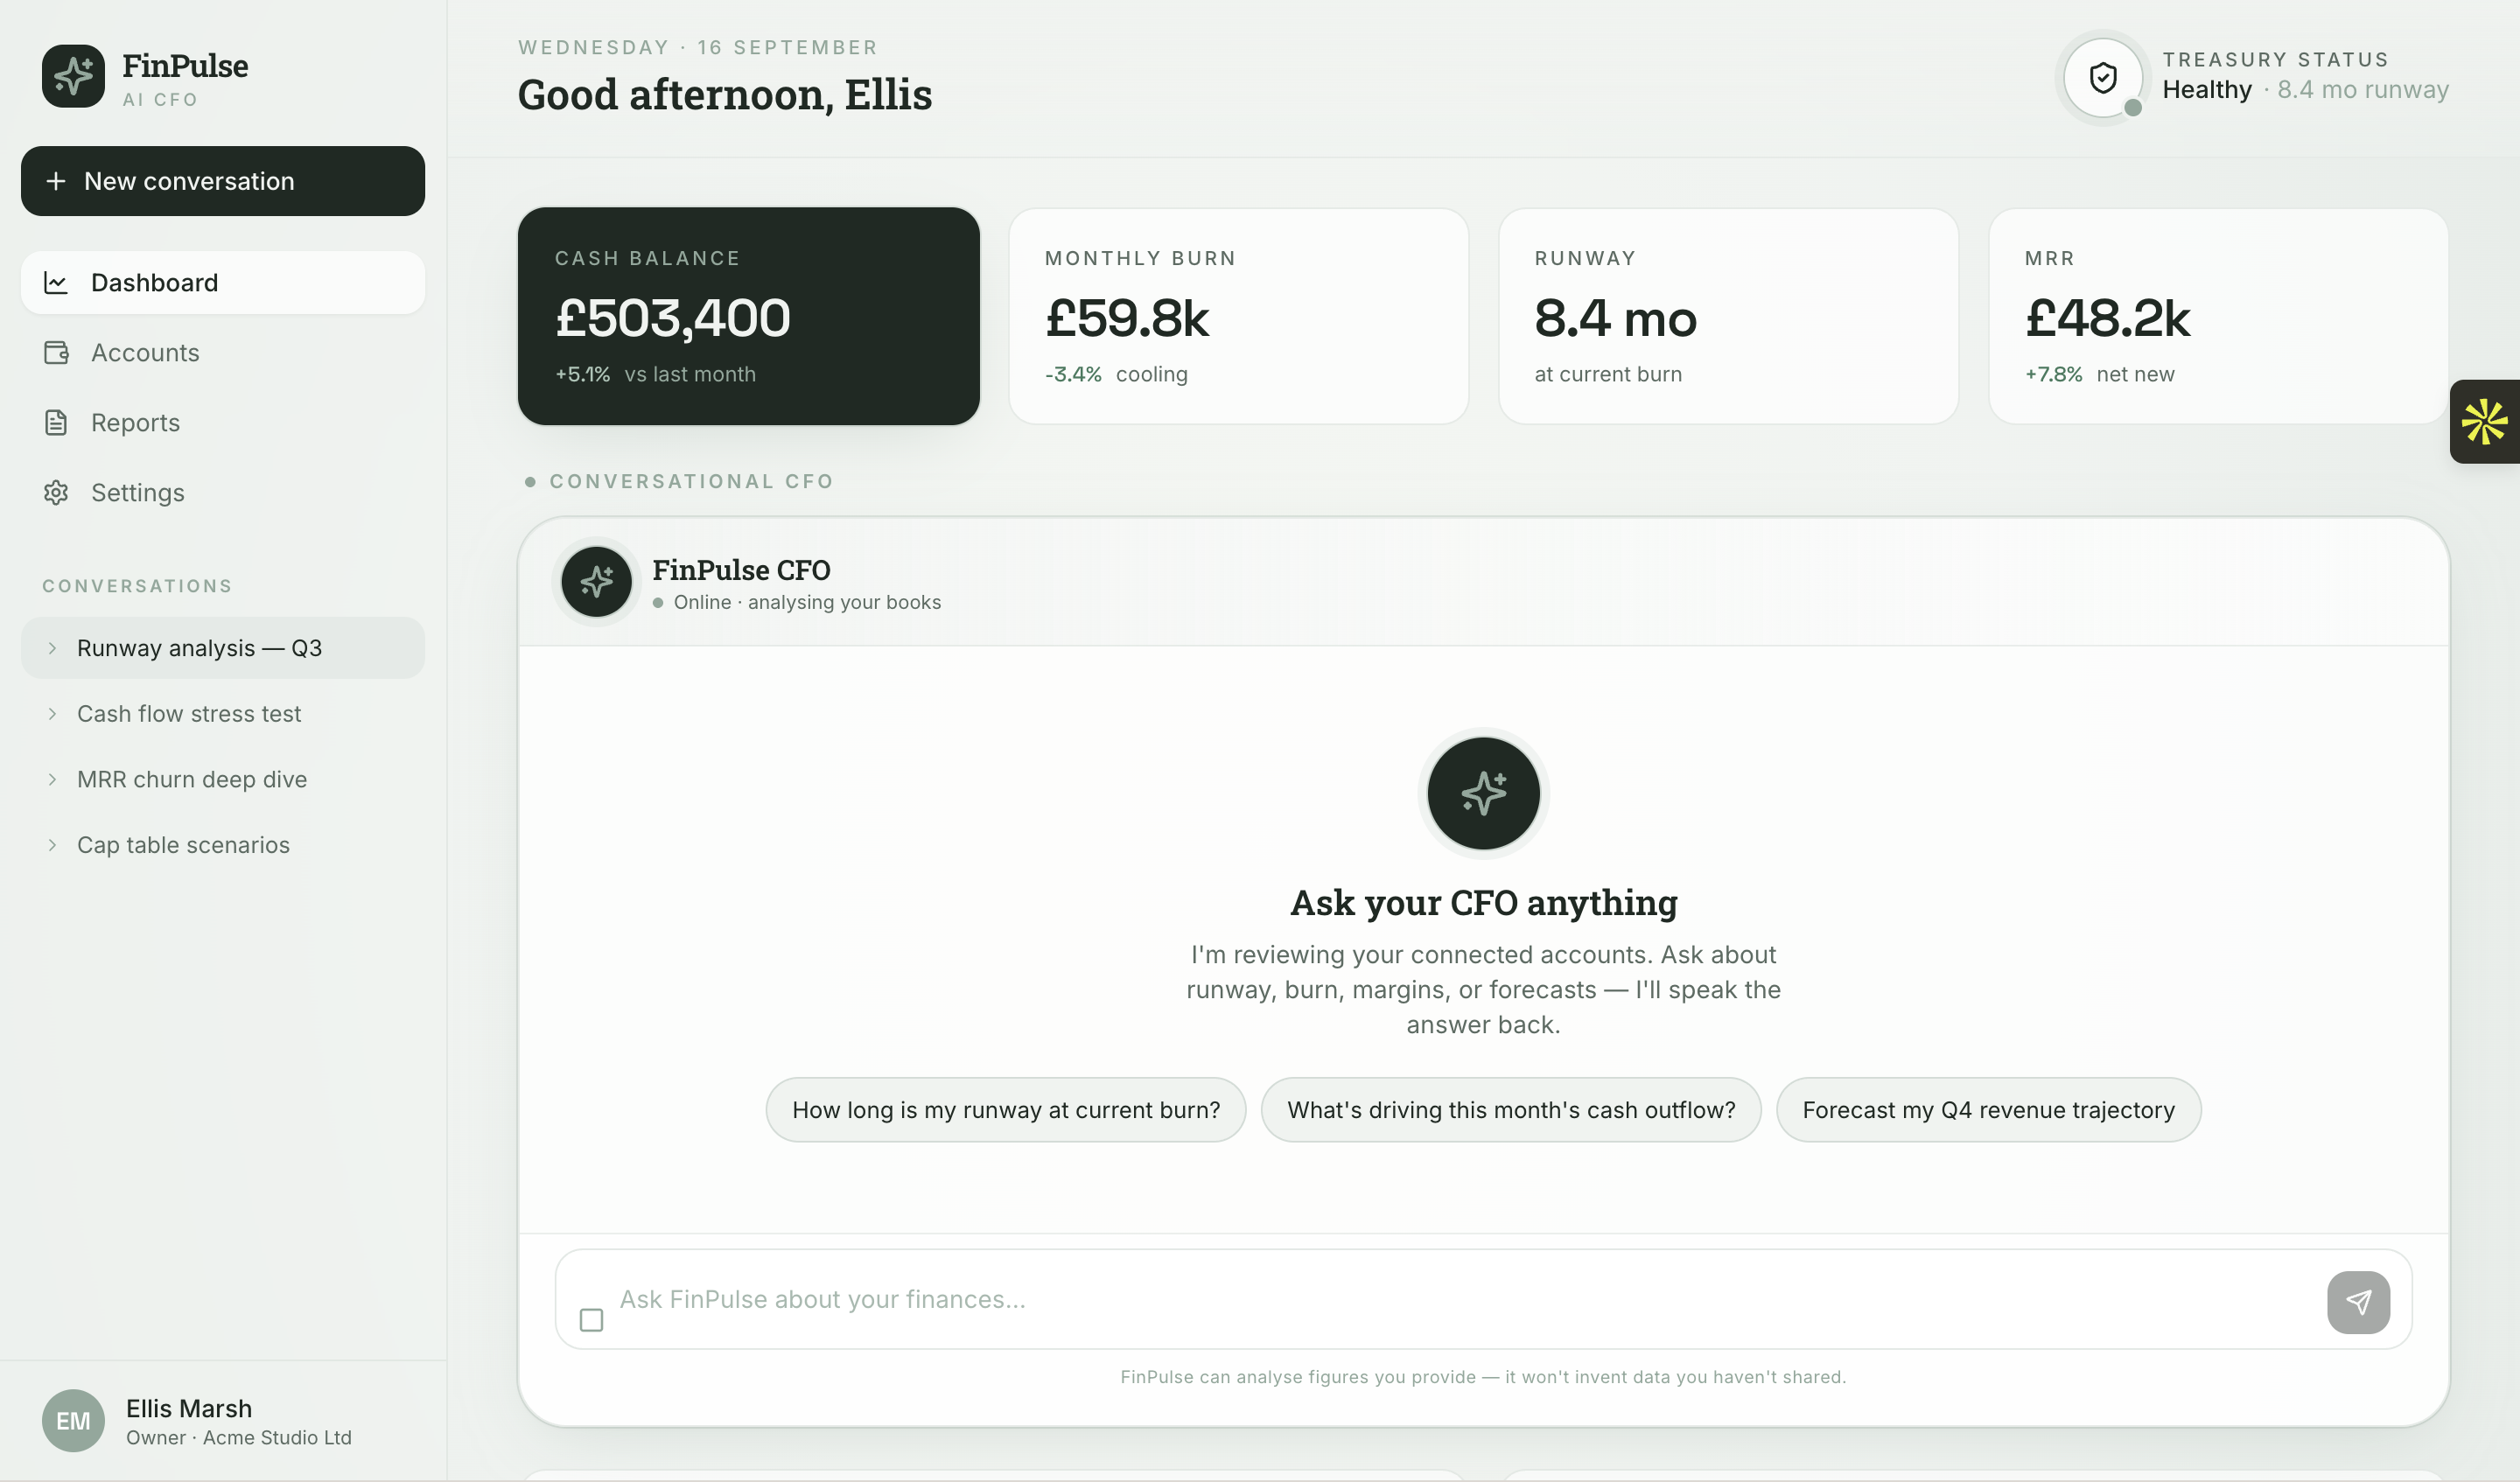2520x1482 pixels.
Task: Expand the Cash flow stress test chevron
Action: pos(52,714)
